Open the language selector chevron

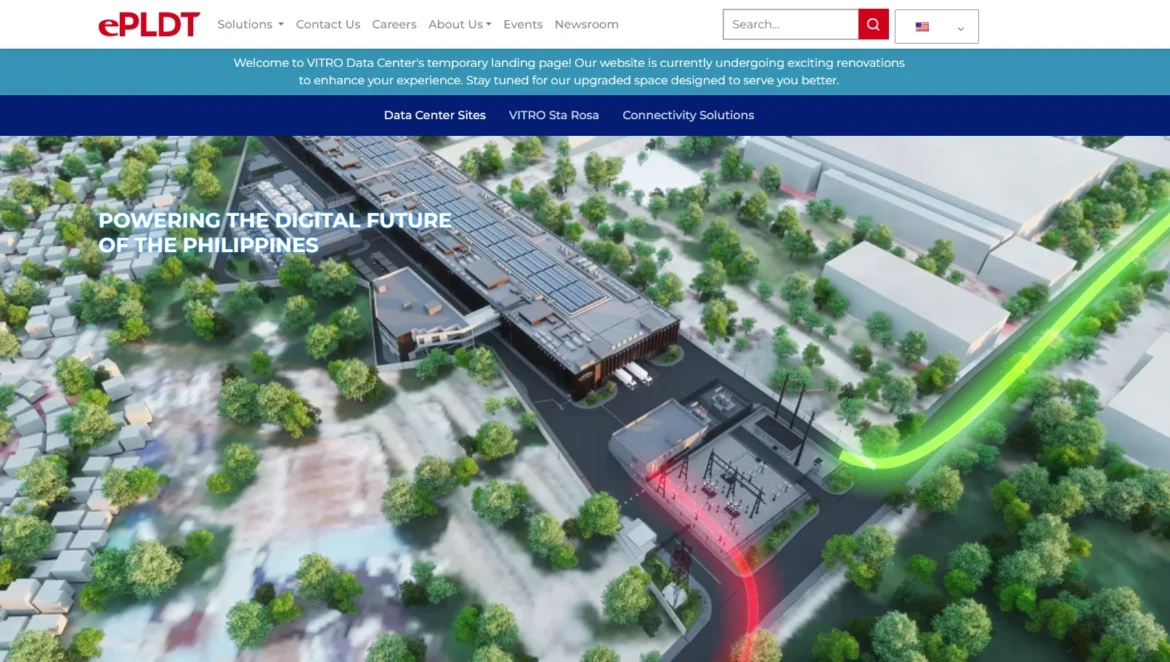click(x=960, y=28)
